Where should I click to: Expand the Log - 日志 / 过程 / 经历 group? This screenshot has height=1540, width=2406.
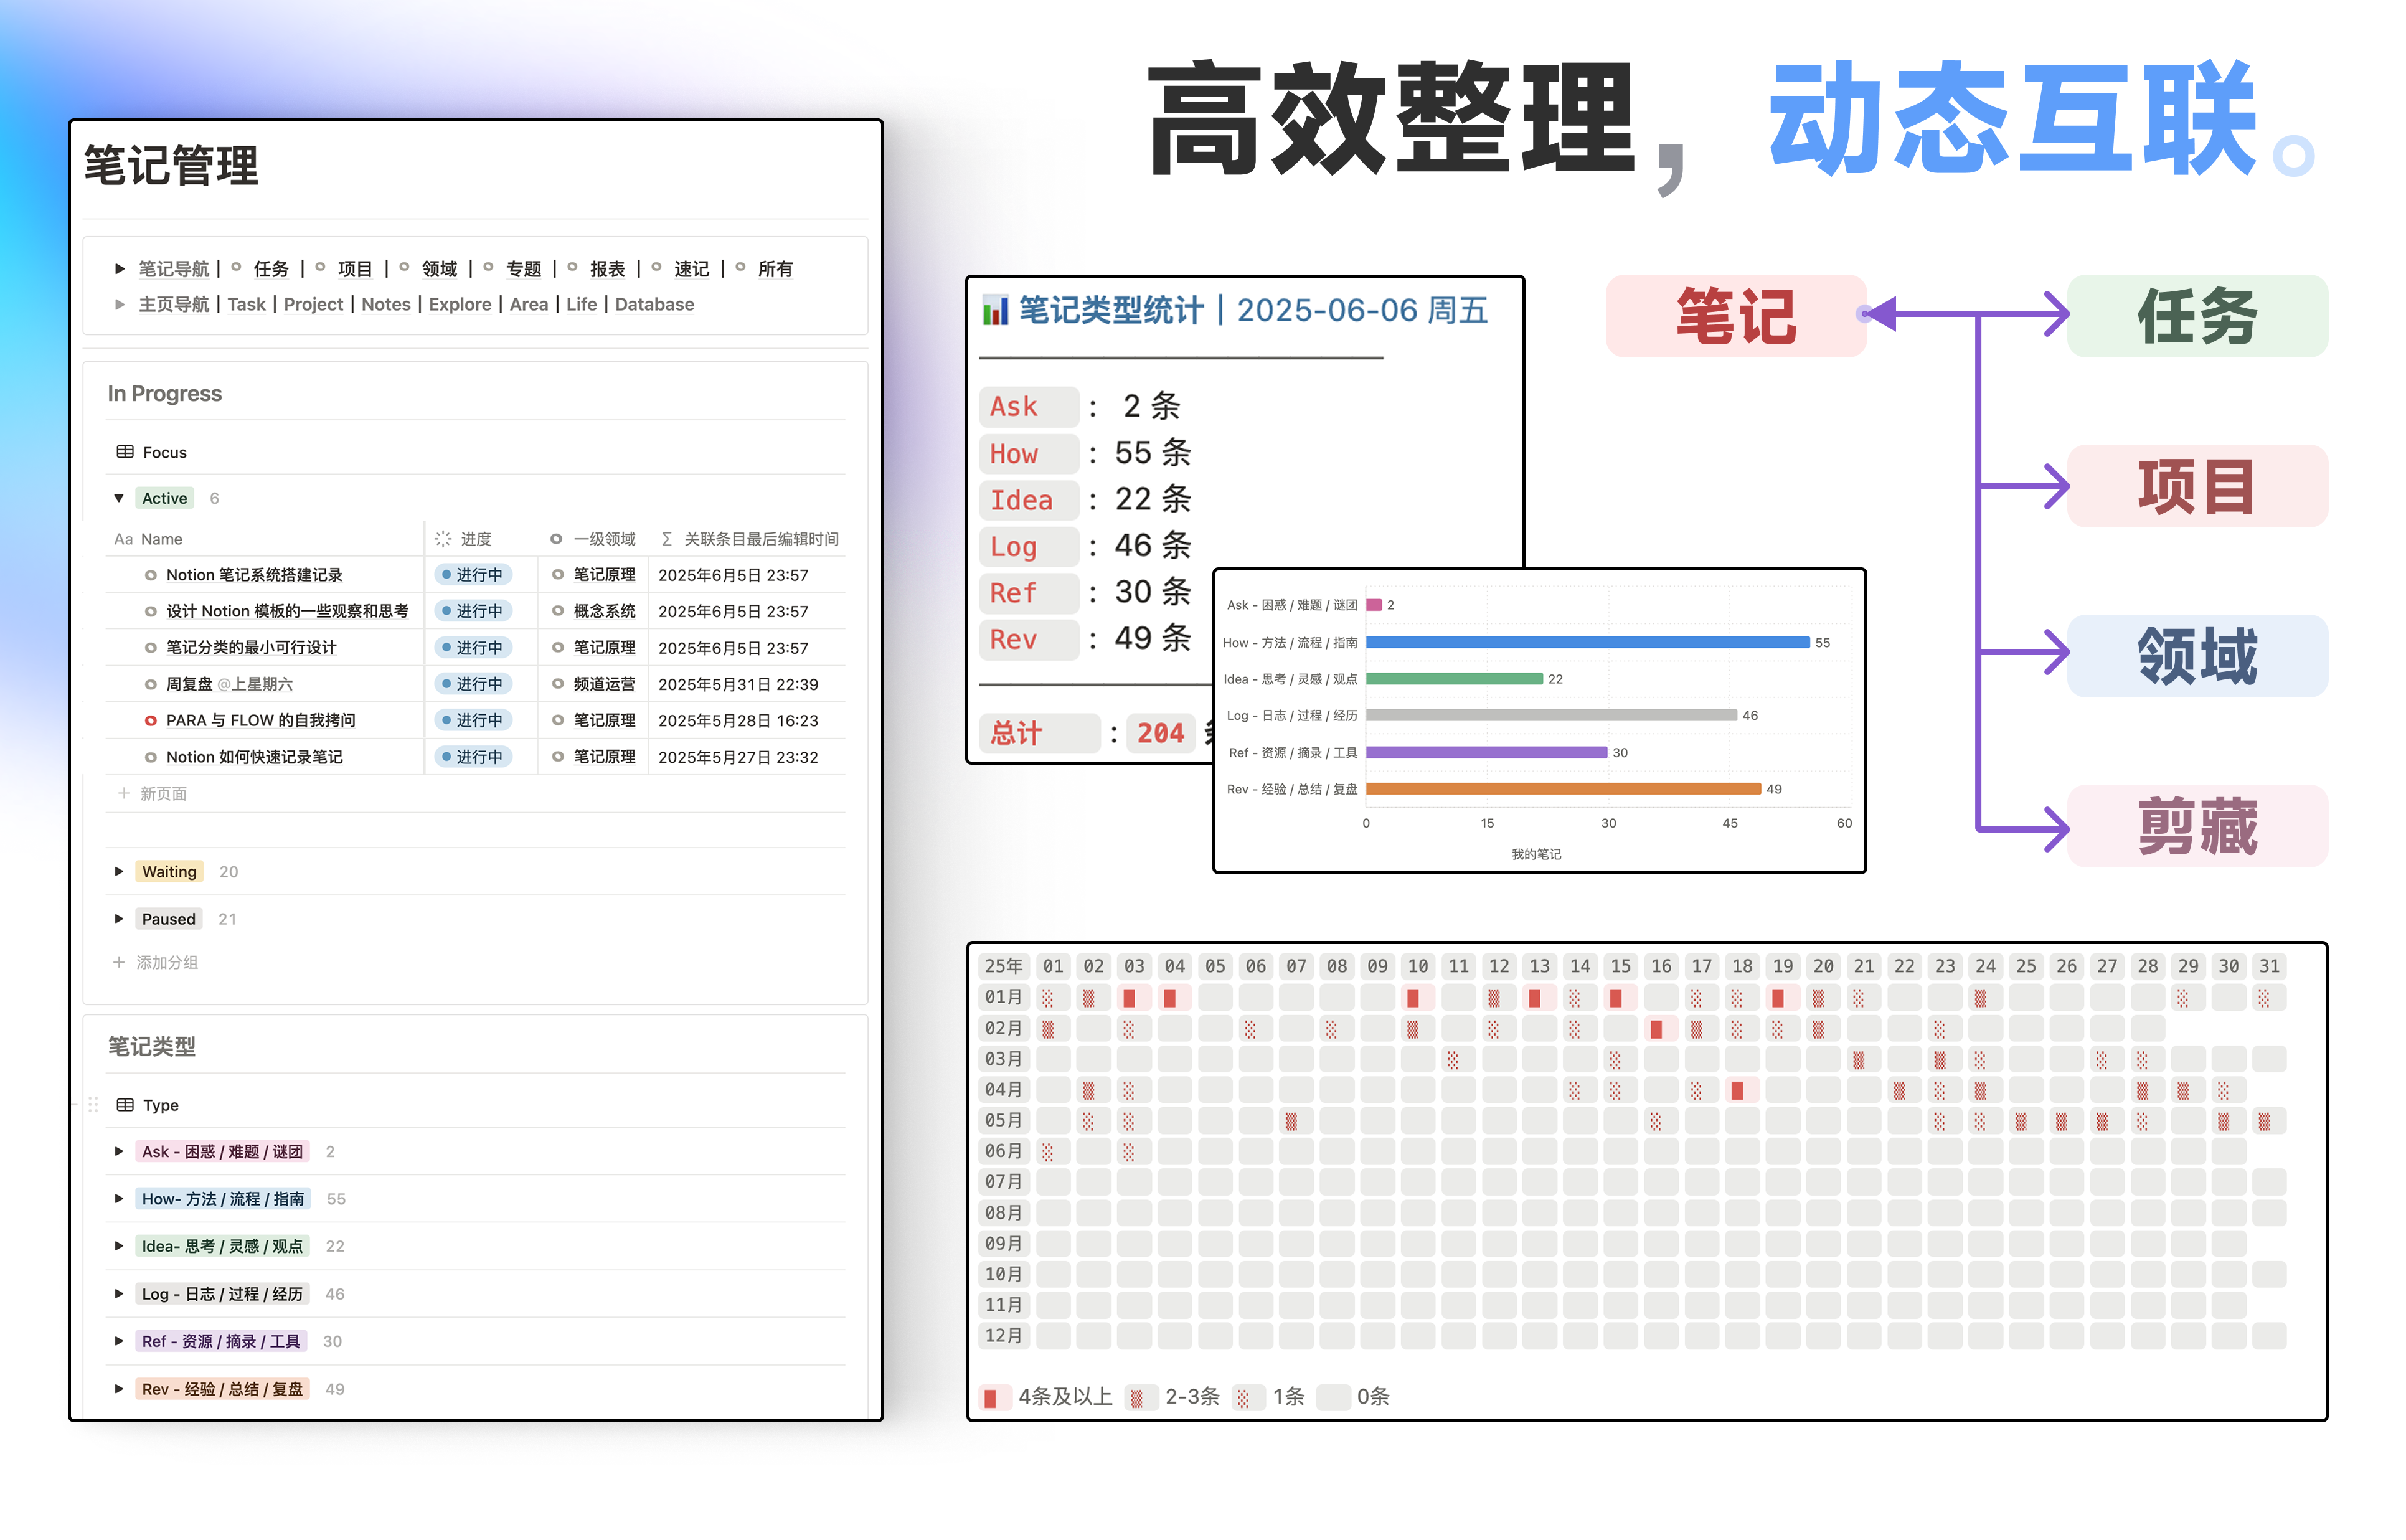click(x=119, y=1294)
